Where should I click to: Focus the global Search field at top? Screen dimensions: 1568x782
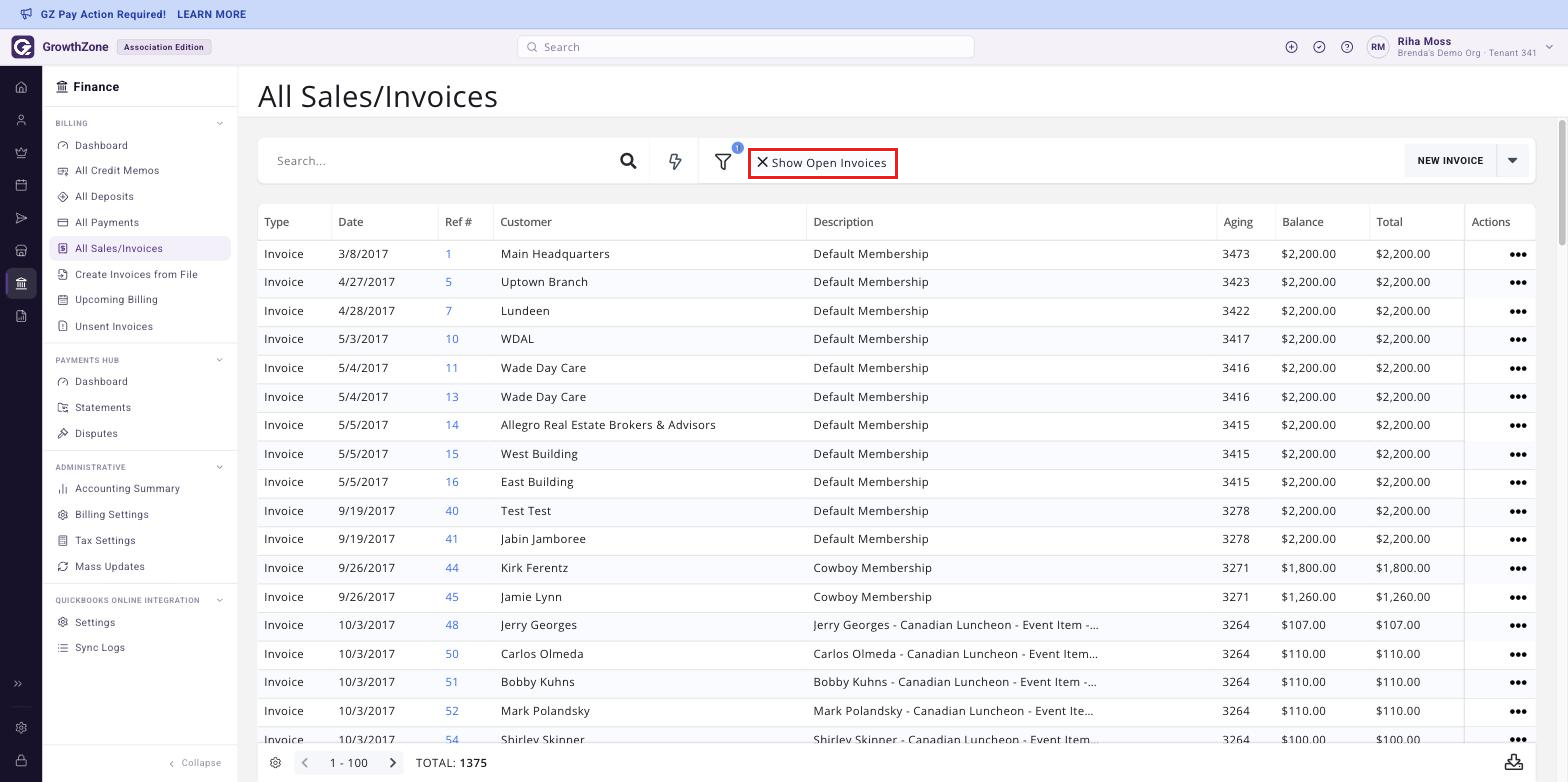pyautogui.click(x=746, y=47)
